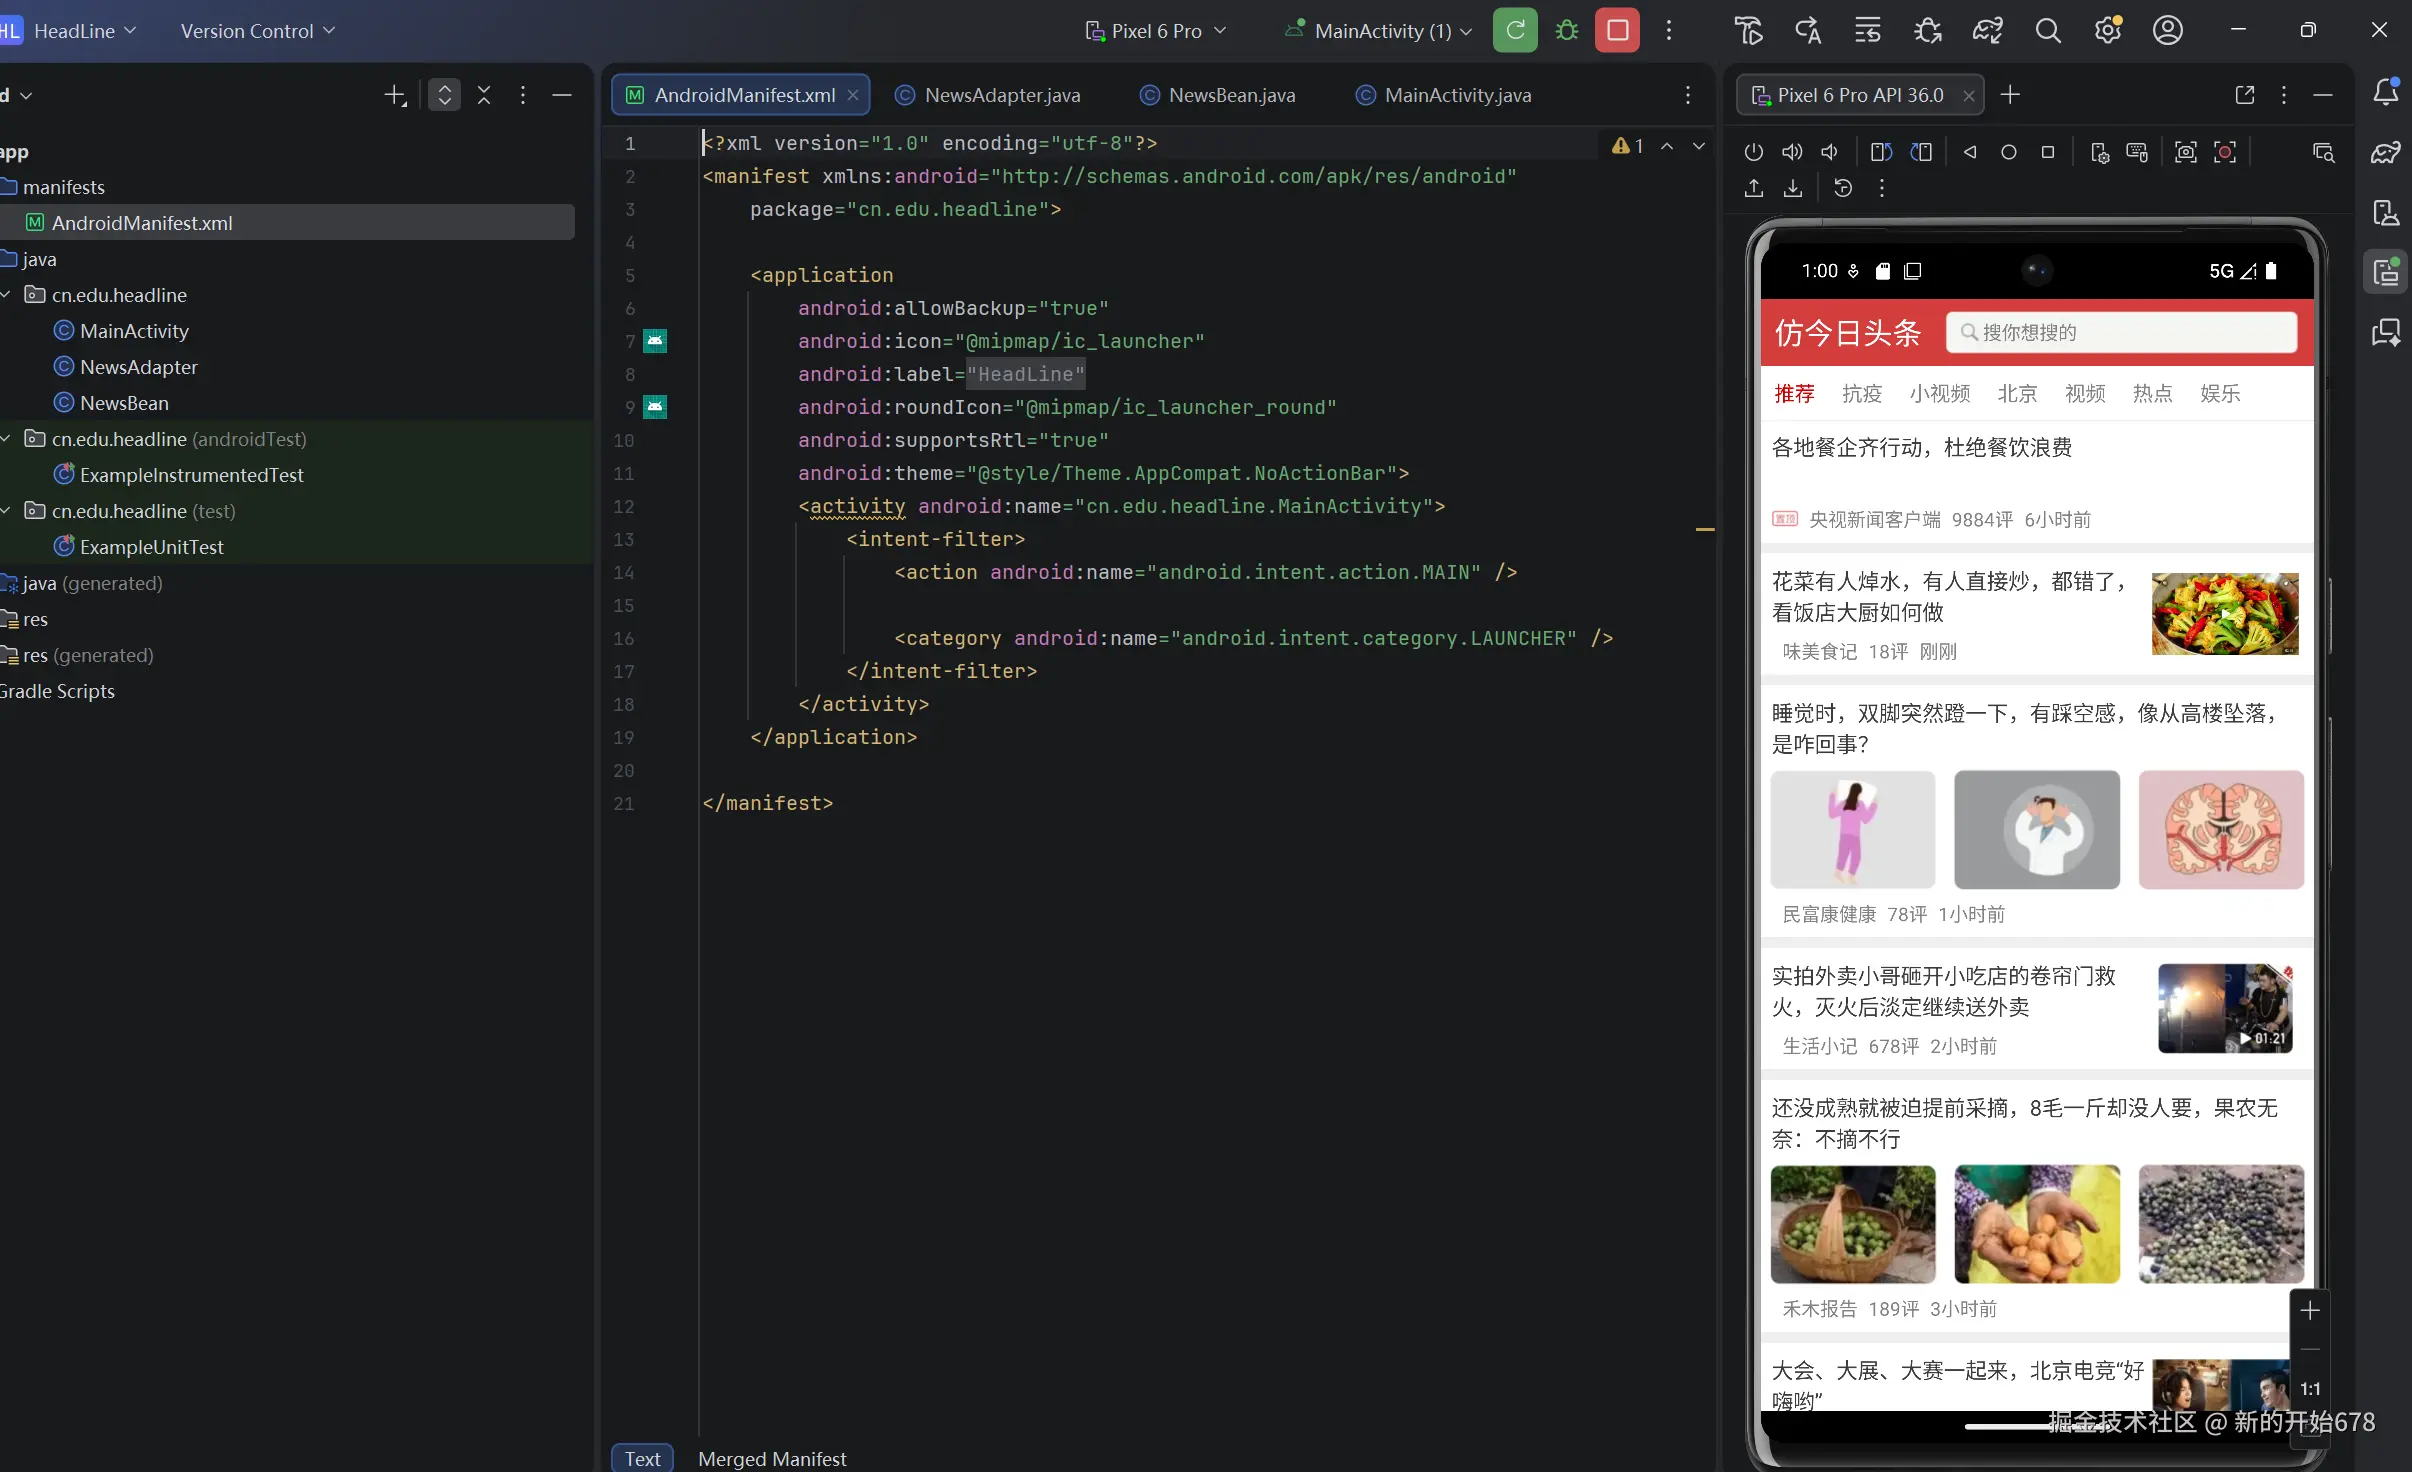Select the Text manifest view tab
Screen dimensions: 2412x1472
642,1459
